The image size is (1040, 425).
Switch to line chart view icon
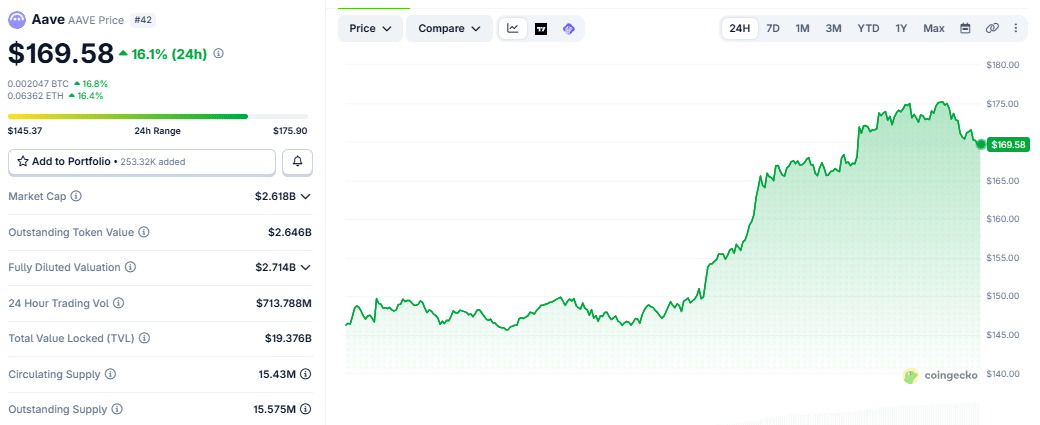click(513, 29)
